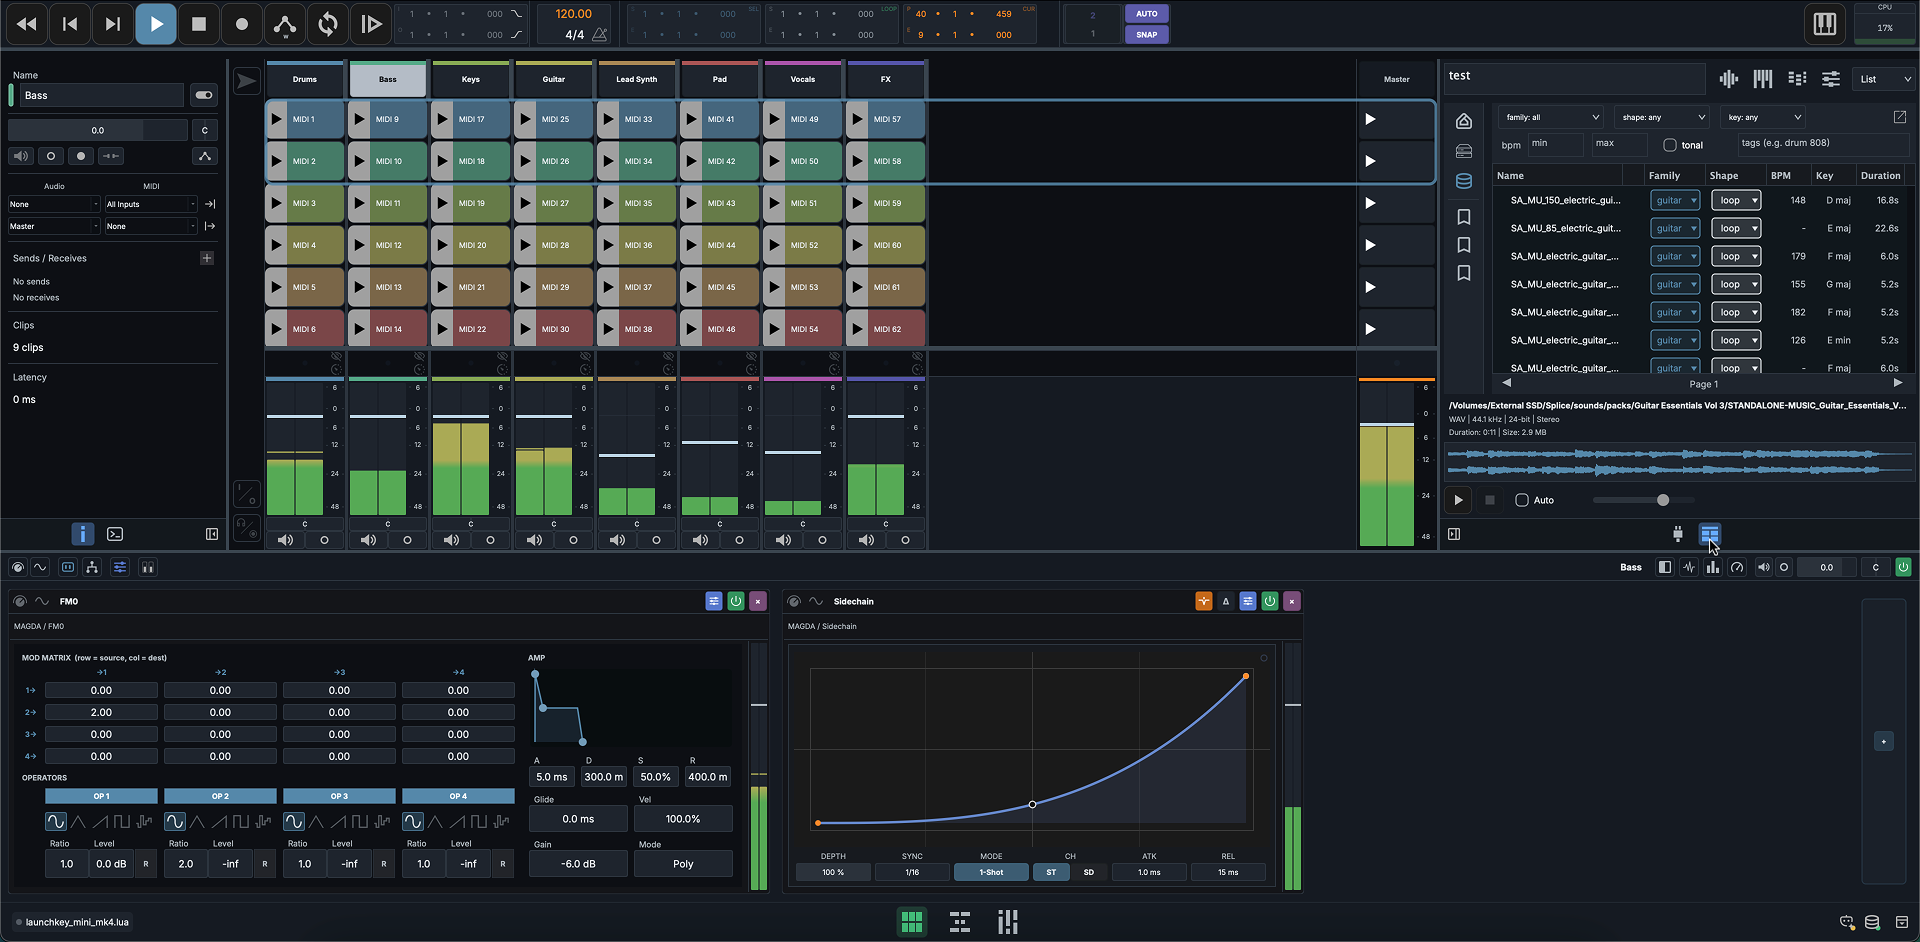This screenshot has width=1920, height=942.
Task: Sort the sample list by the BPM column
Action: coord(1781,176)
